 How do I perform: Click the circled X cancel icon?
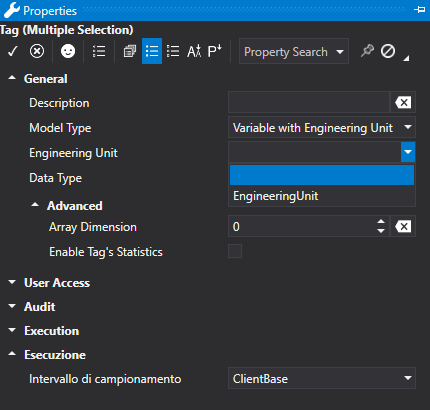37,51
